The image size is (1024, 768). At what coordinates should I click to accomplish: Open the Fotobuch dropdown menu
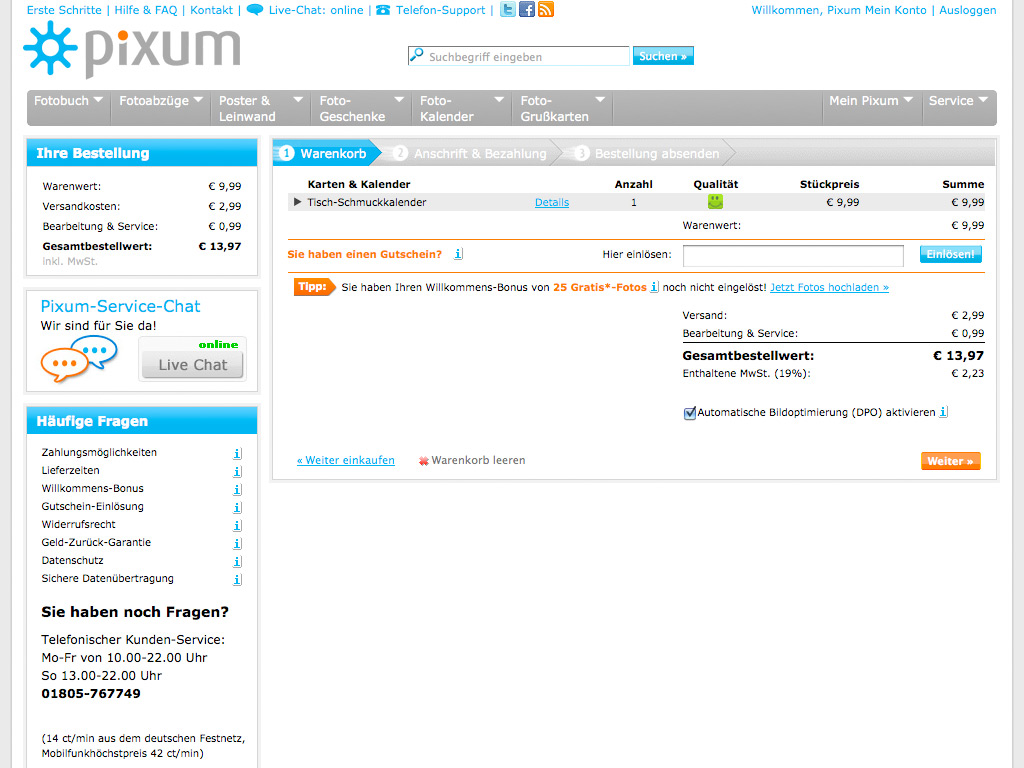[69, 101]
